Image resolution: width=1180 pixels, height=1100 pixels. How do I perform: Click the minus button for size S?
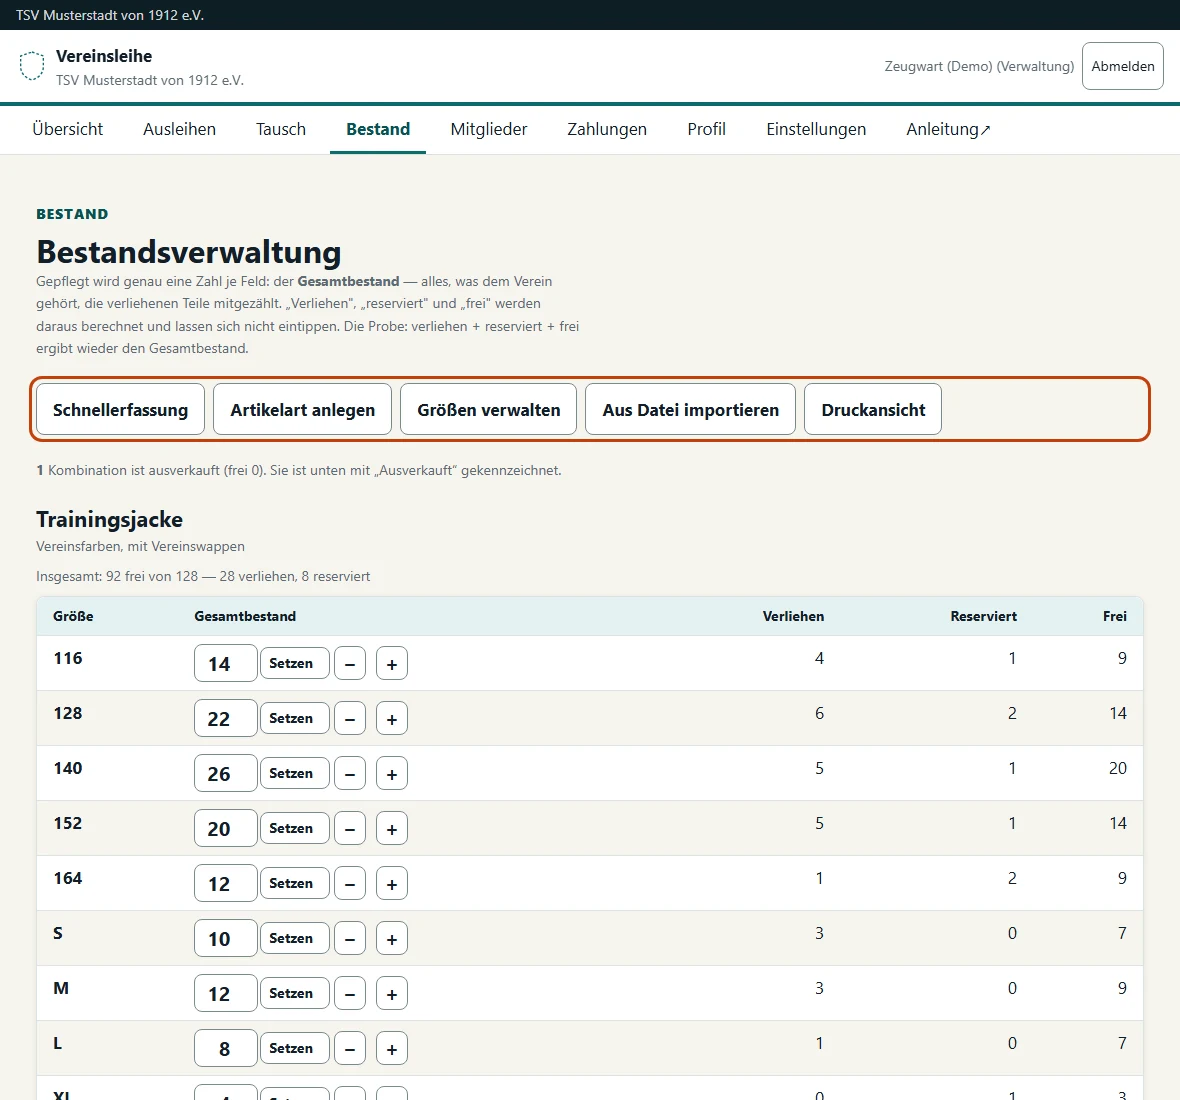[x=350, y=938]
